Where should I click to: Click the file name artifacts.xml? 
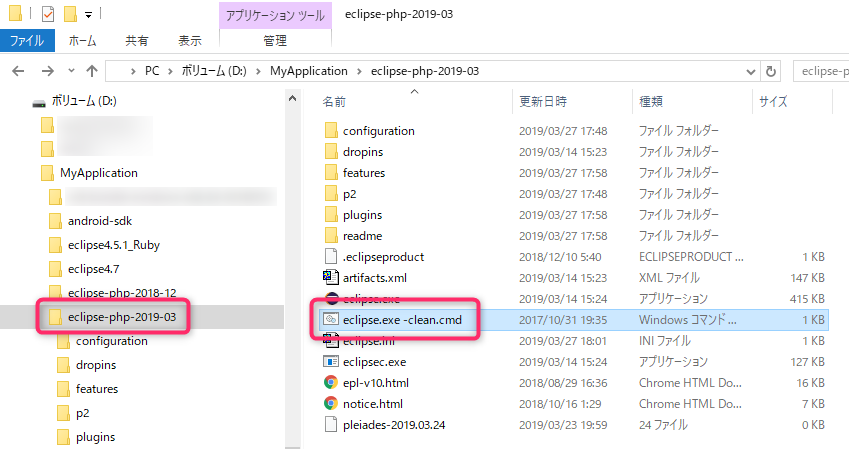[375, 278]
